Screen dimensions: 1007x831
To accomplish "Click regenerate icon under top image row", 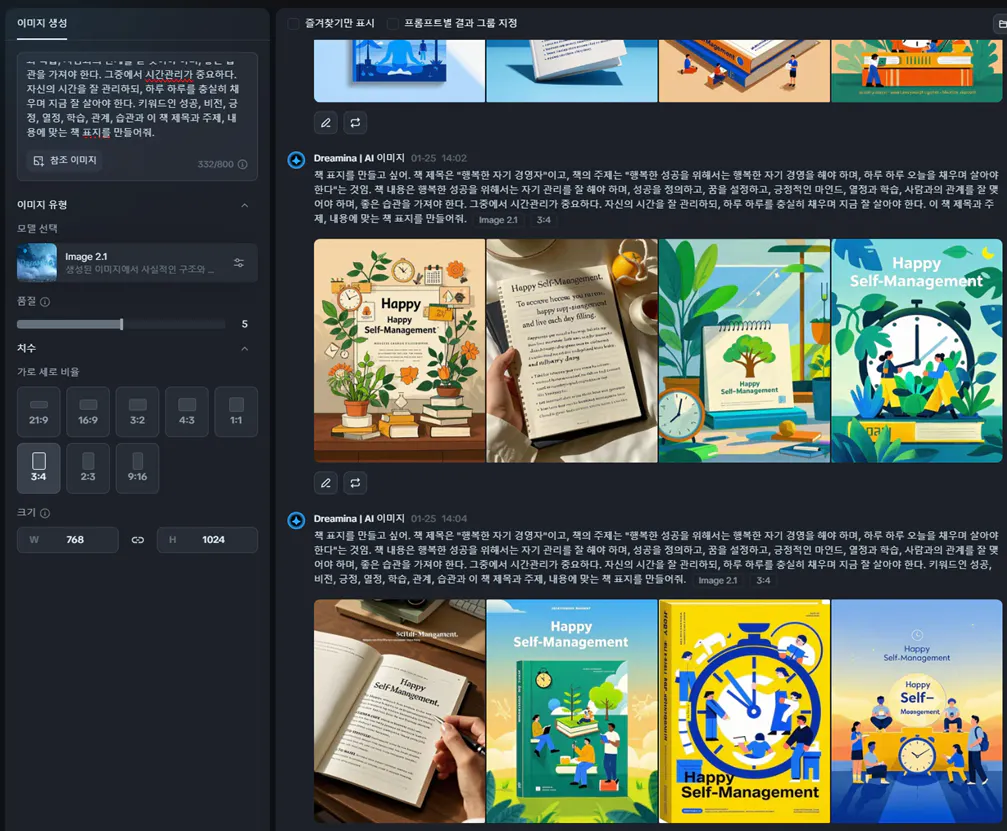I will (x=355, y=123).
